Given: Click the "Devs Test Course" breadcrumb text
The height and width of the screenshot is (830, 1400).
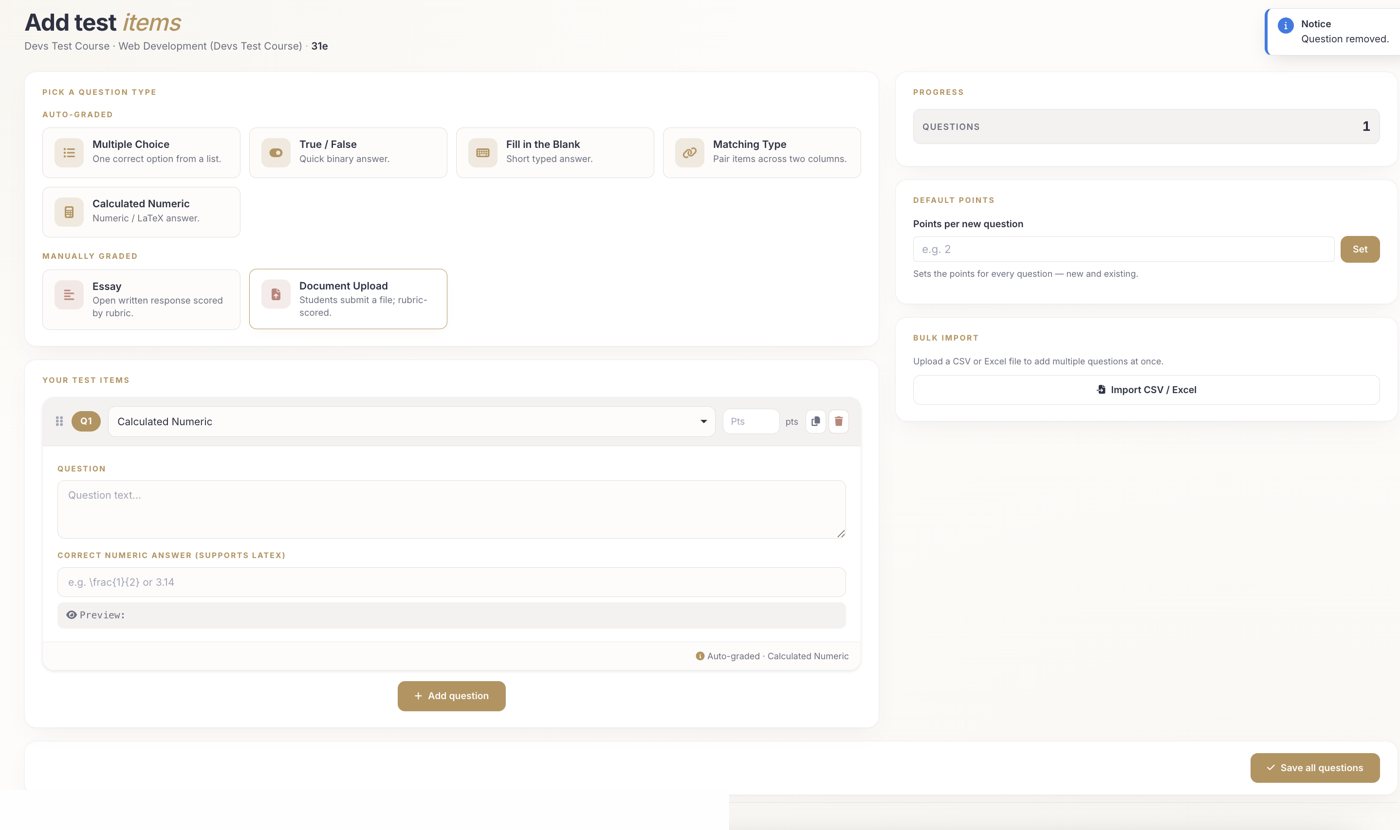Looking at the screenshot, I should 67,46.
